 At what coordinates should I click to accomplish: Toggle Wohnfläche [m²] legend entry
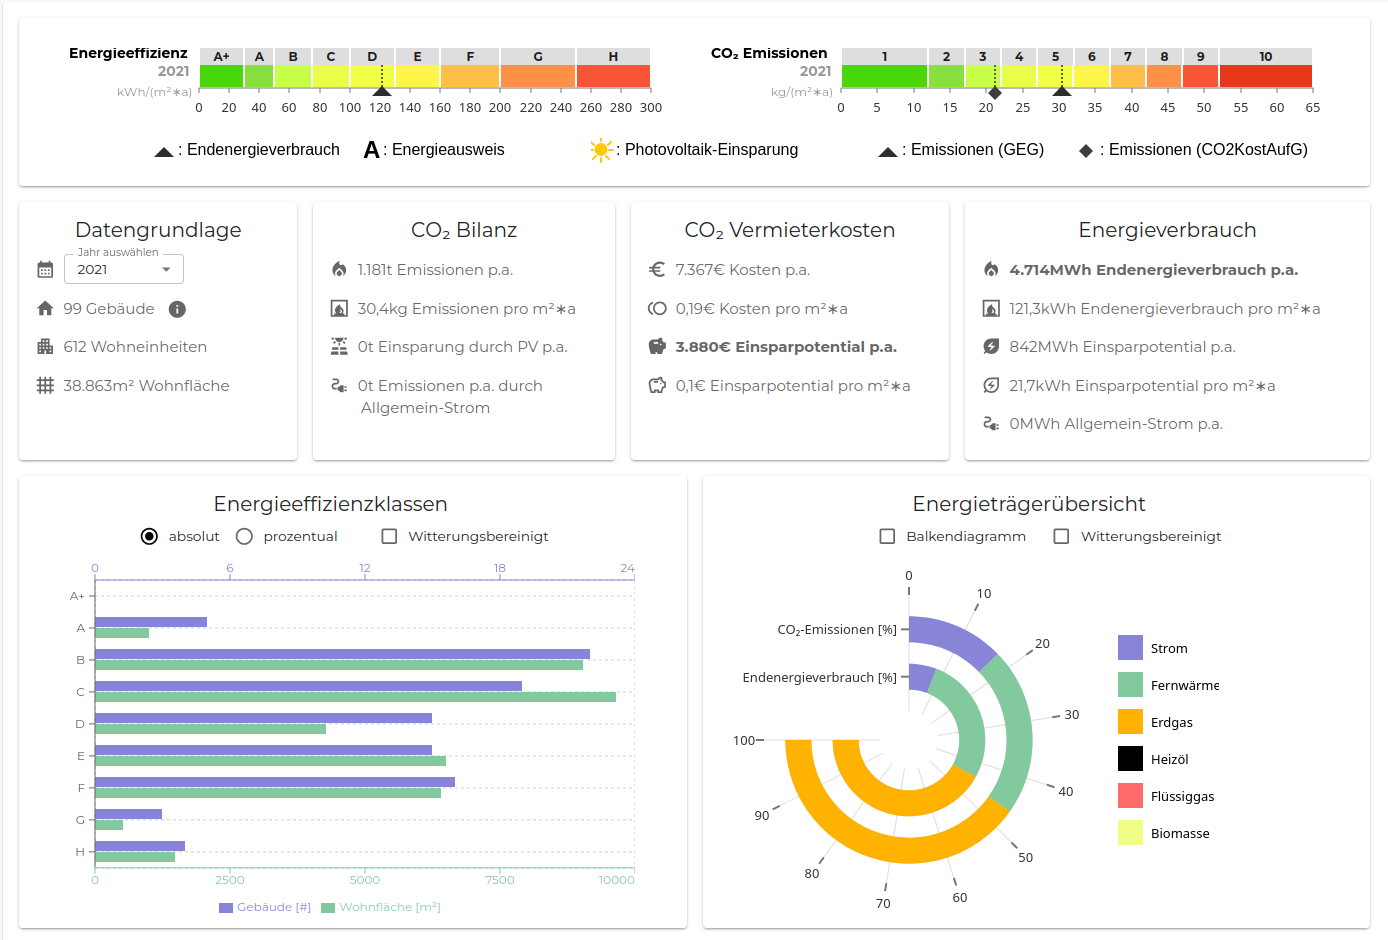click(380, 908)
